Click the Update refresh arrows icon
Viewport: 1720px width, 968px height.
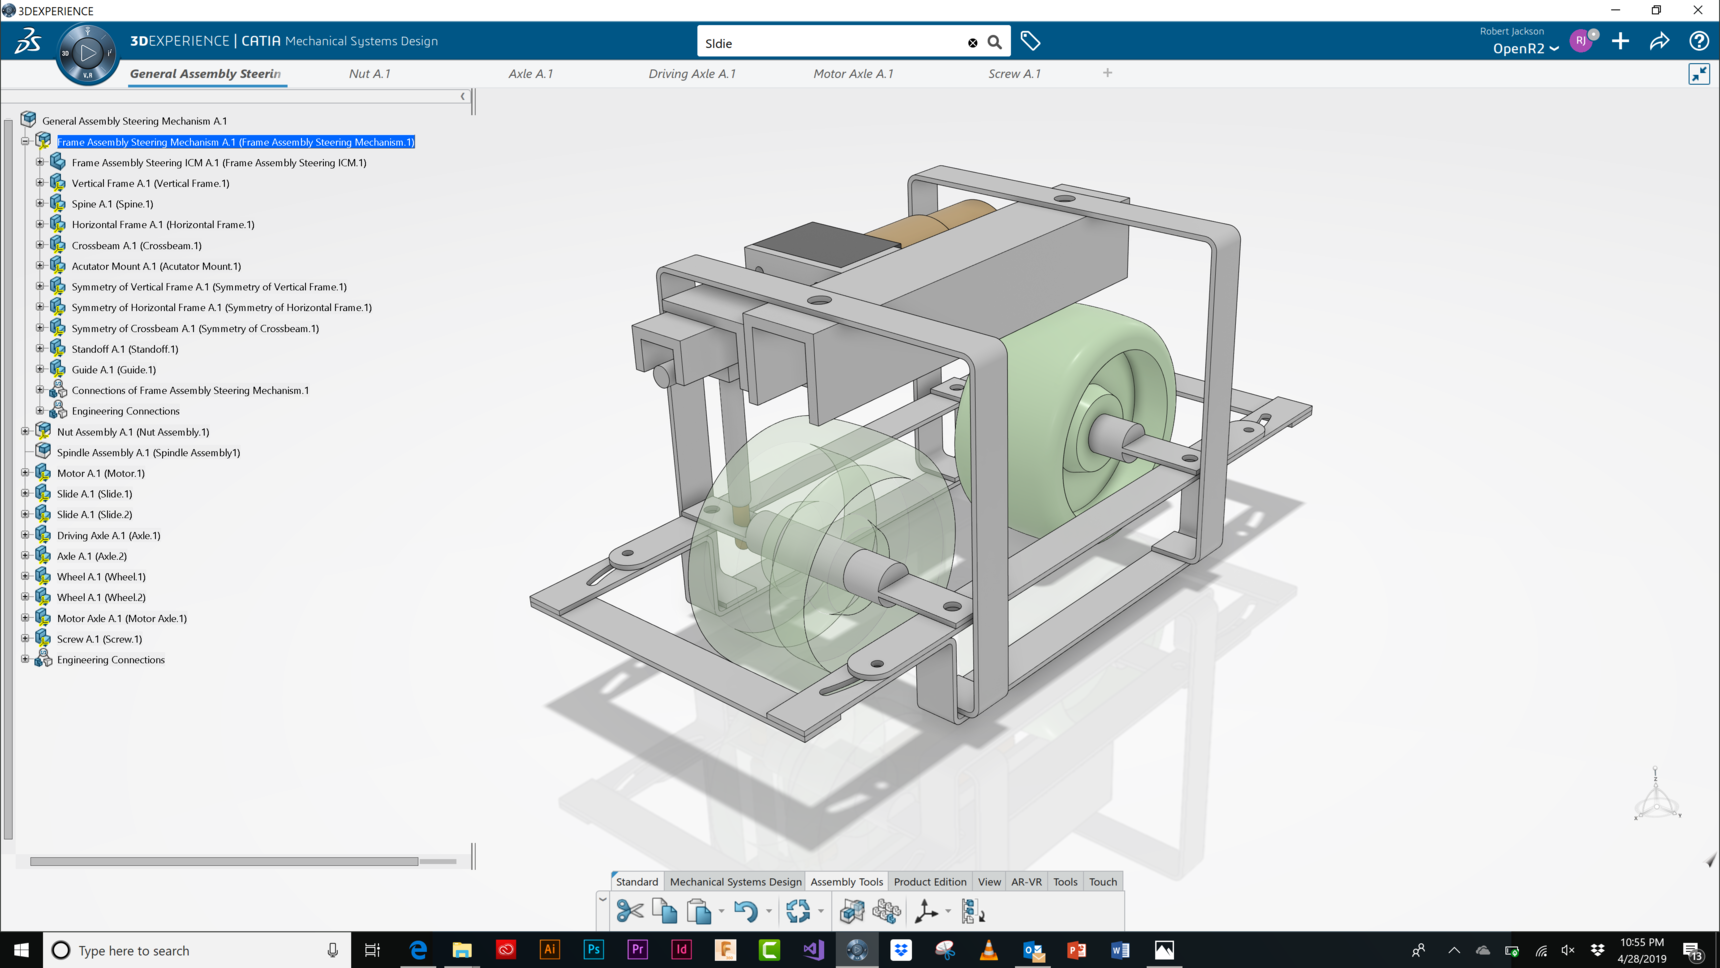tap(798, 910)
